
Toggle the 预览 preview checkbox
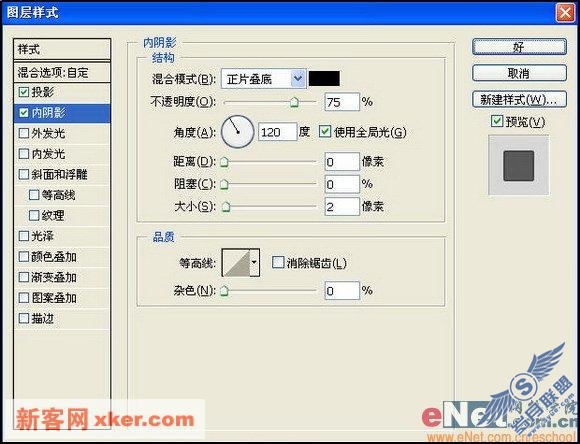[496, 121]
